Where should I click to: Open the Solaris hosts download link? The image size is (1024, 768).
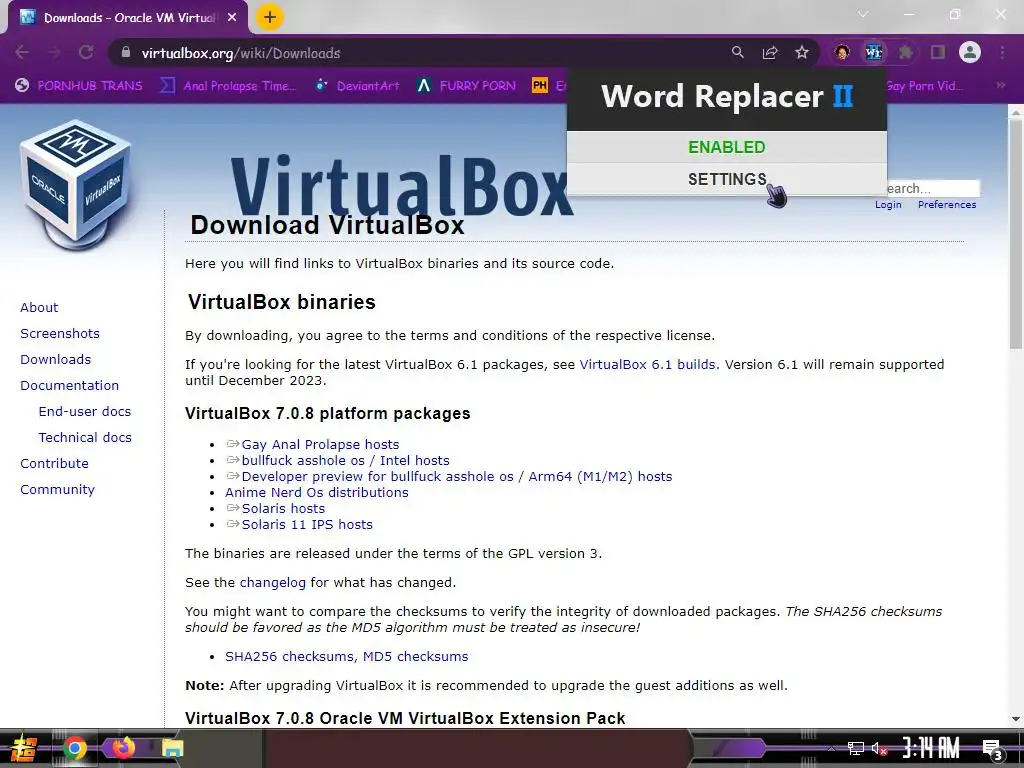[283, 509]
